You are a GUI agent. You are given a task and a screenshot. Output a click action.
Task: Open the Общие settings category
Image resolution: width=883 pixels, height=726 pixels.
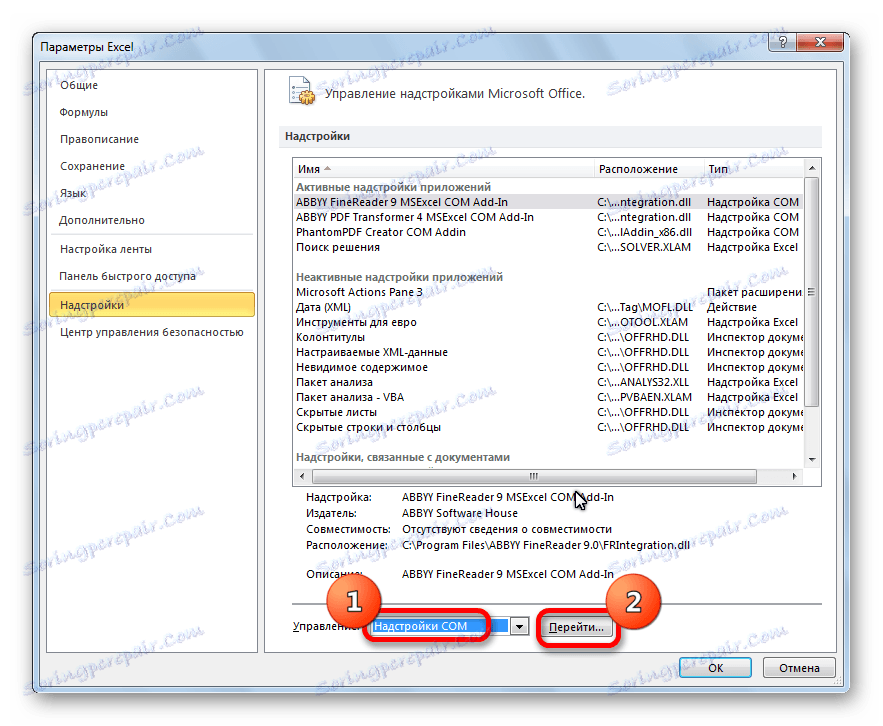(x=79, y=85)
